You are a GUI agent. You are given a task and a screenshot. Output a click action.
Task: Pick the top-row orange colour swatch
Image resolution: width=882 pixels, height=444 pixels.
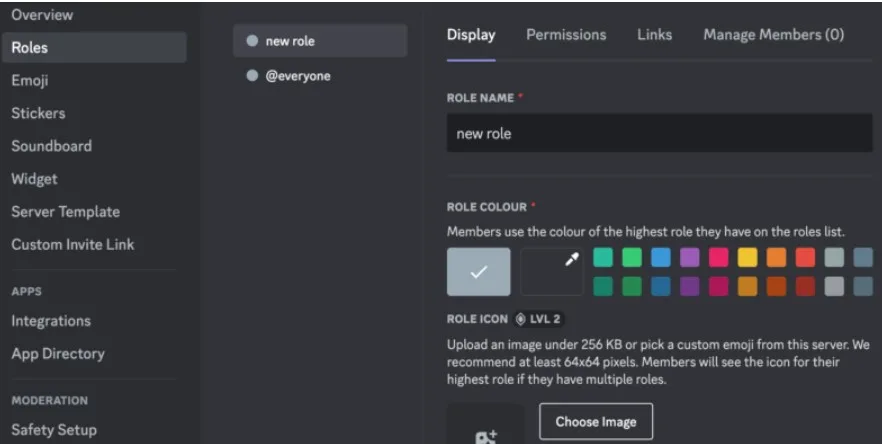click(x=776, y=257)
